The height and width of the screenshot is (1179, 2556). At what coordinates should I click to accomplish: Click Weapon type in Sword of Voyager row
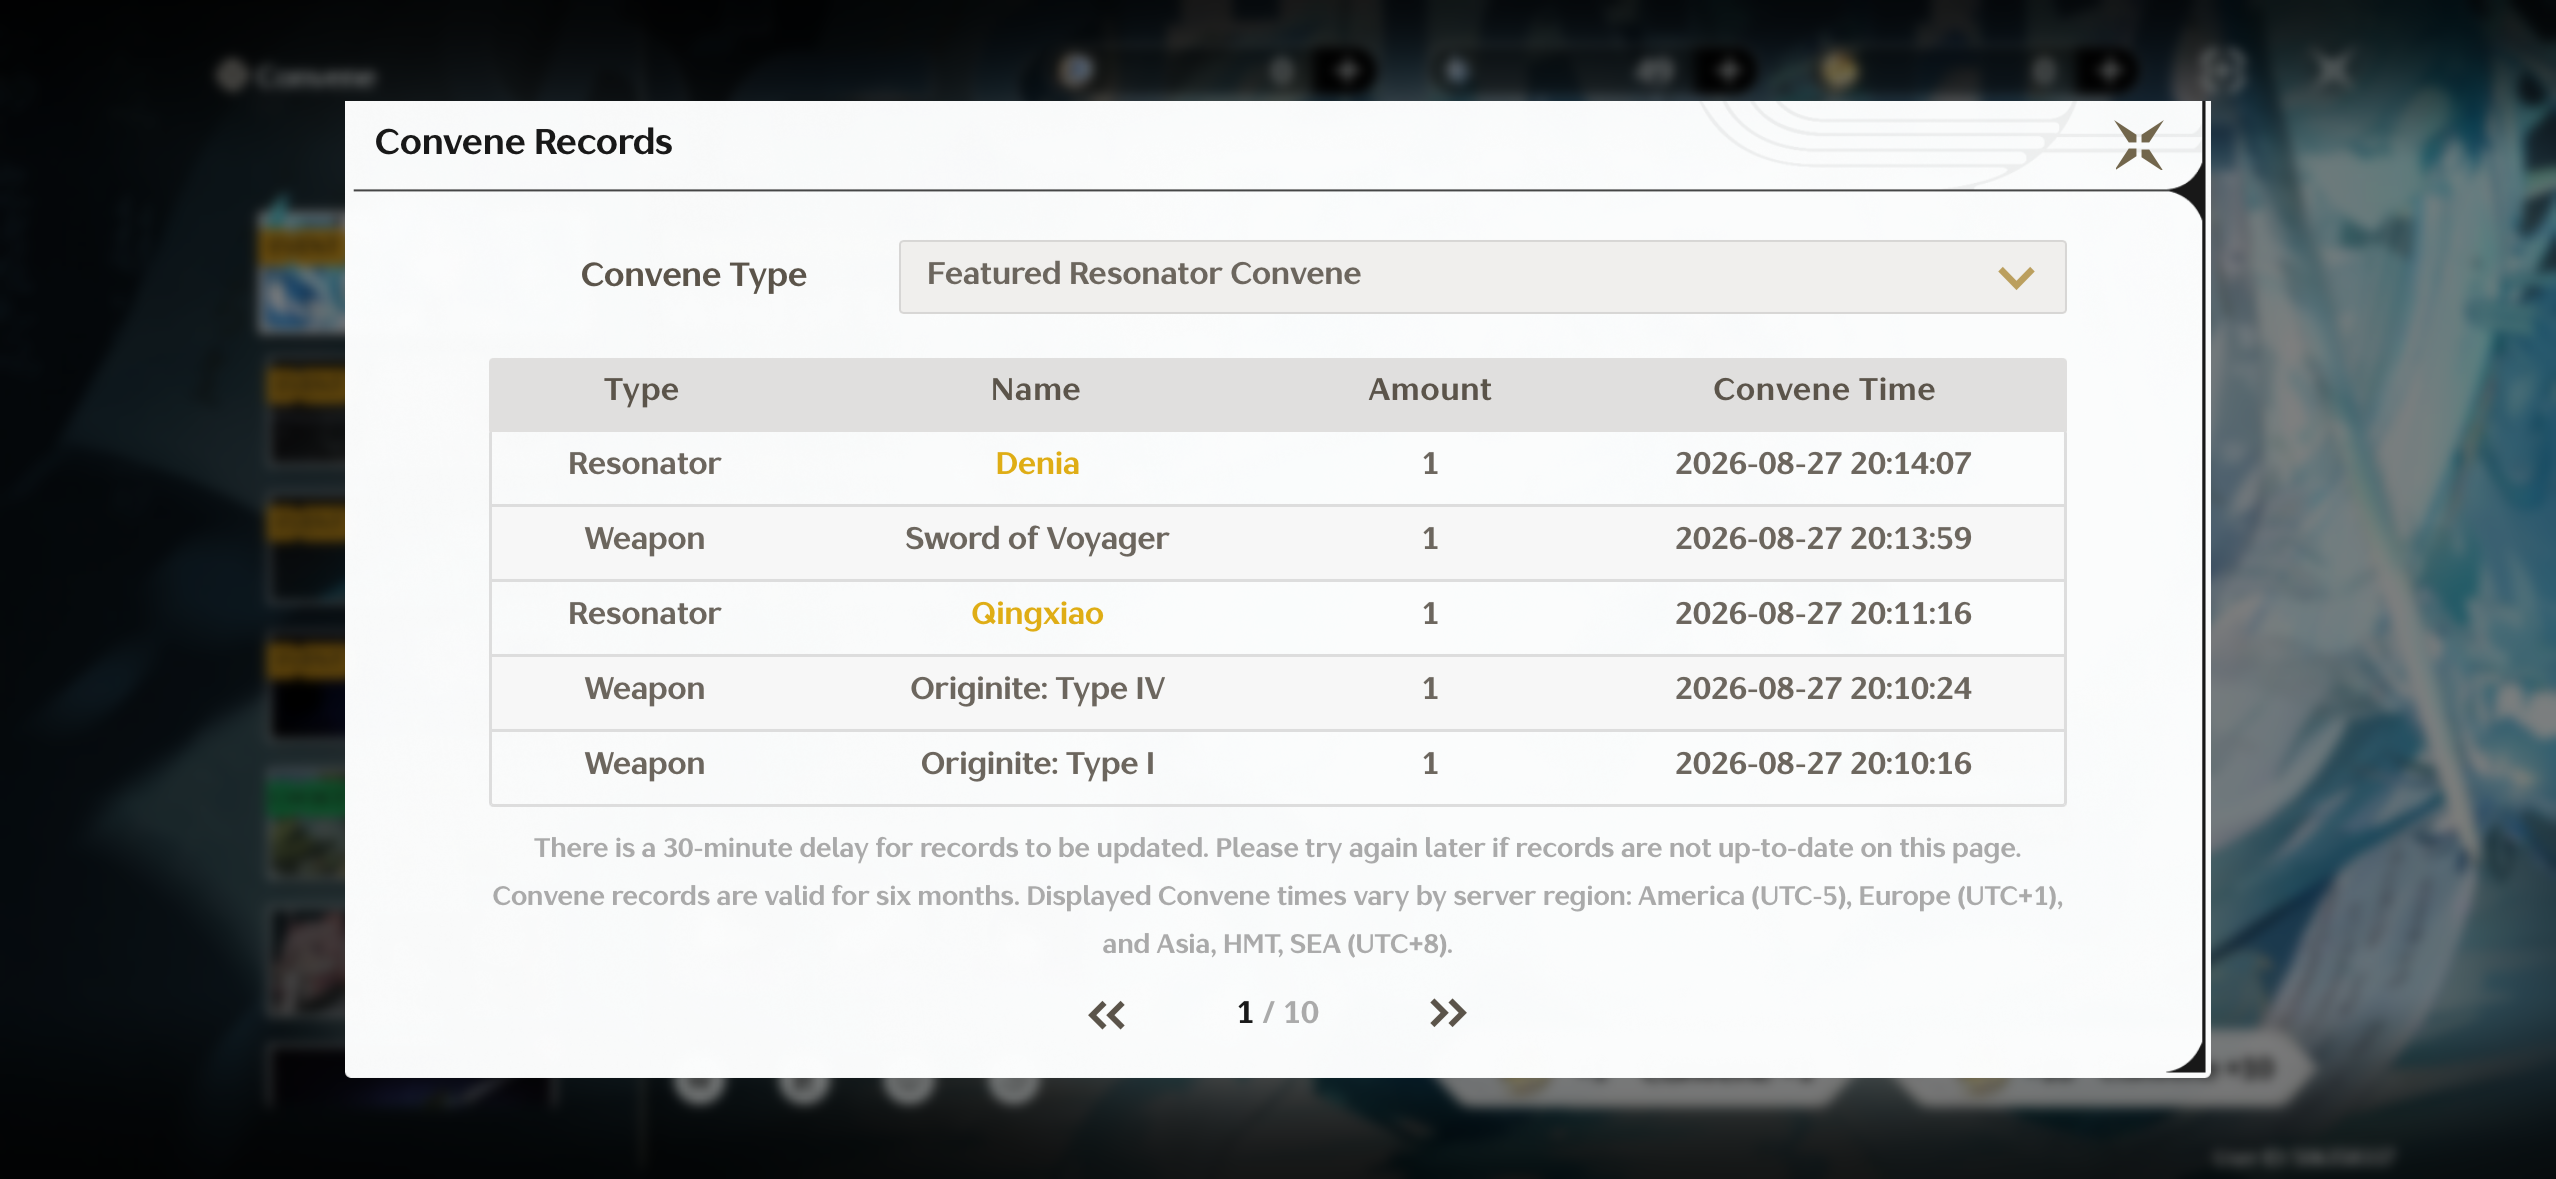[644, 539]
